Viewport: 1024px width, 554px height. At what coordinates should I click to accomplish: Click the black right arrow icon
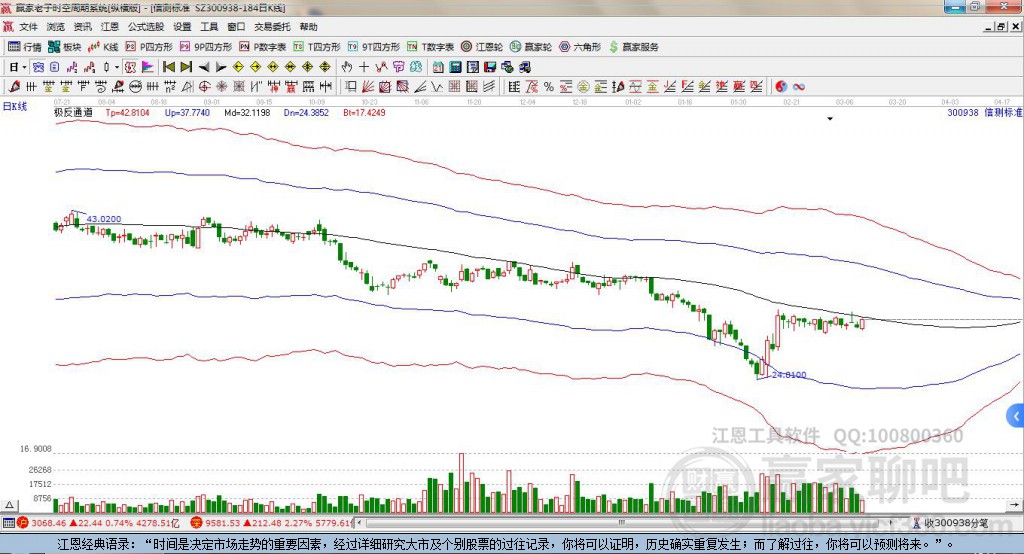pos(221,67)
